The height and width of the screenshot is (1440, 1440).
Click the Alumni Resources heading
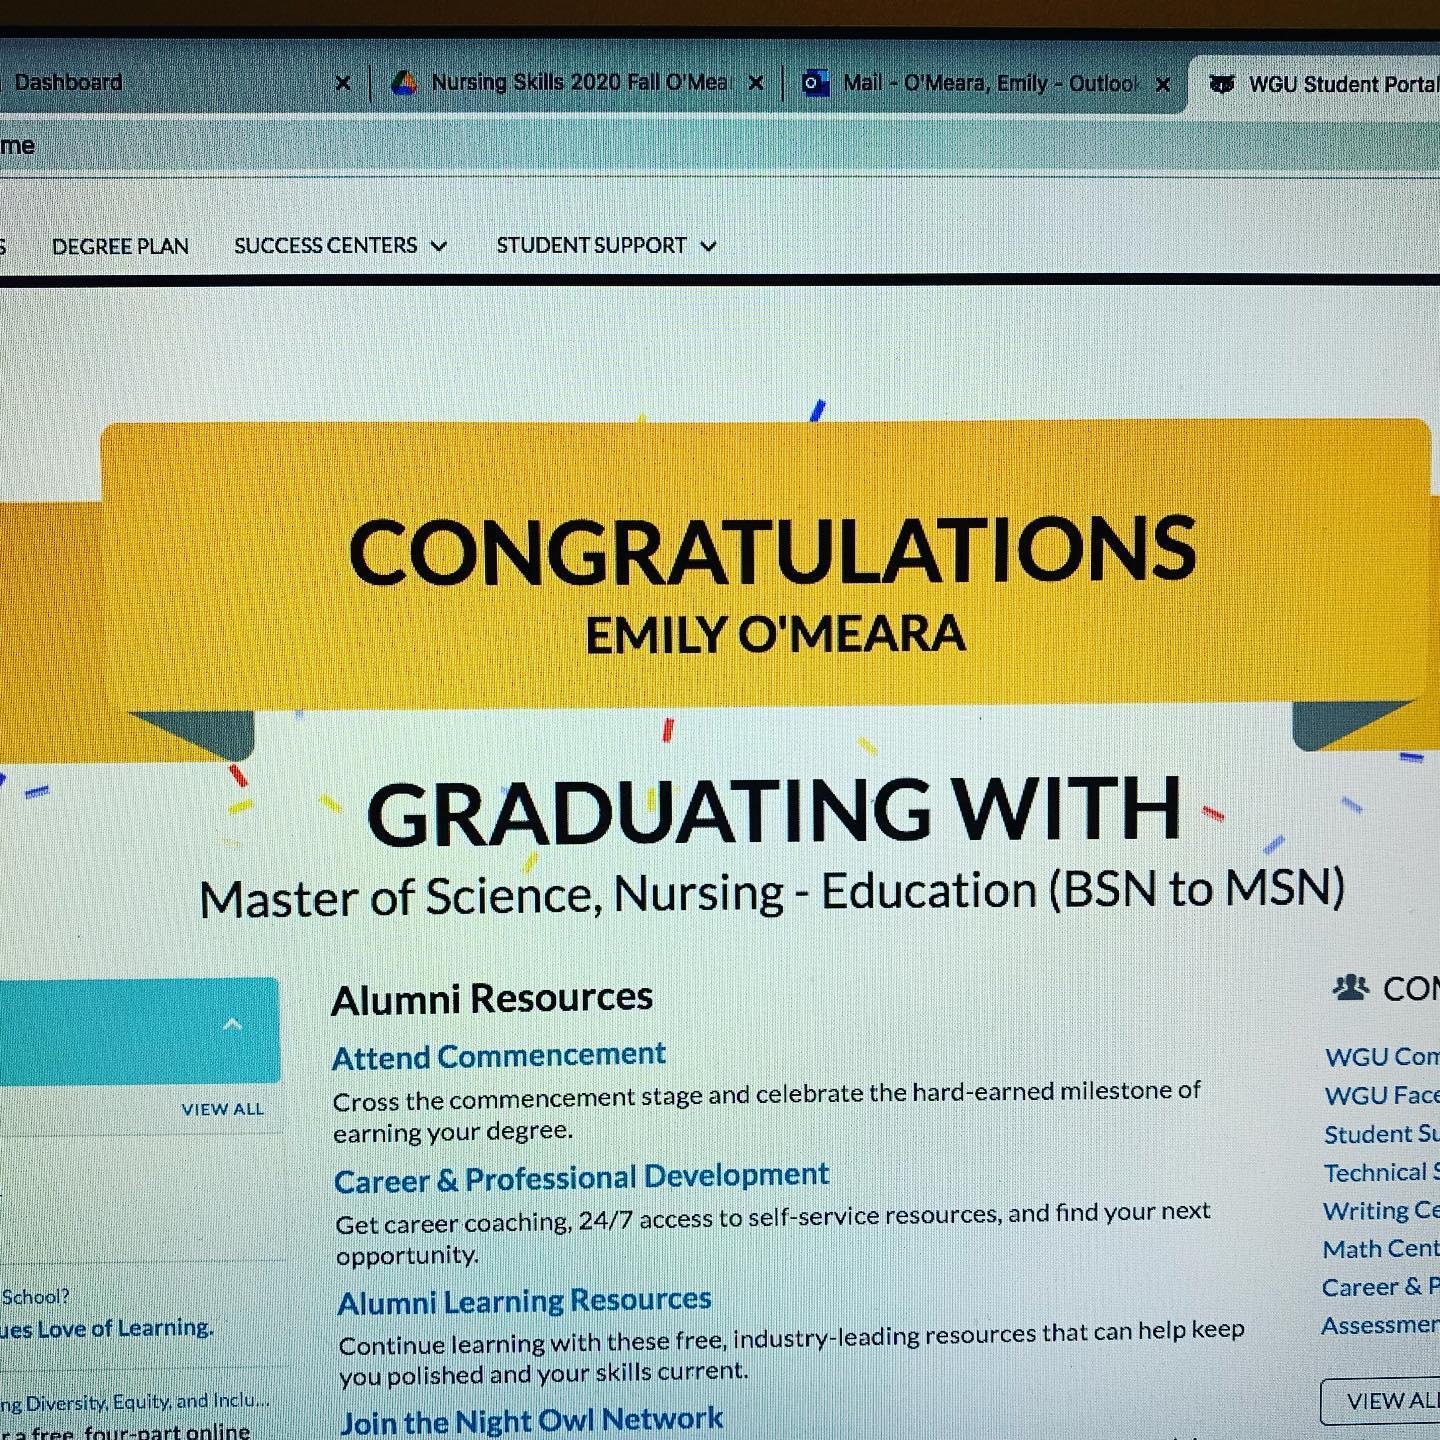click(492, 998)
